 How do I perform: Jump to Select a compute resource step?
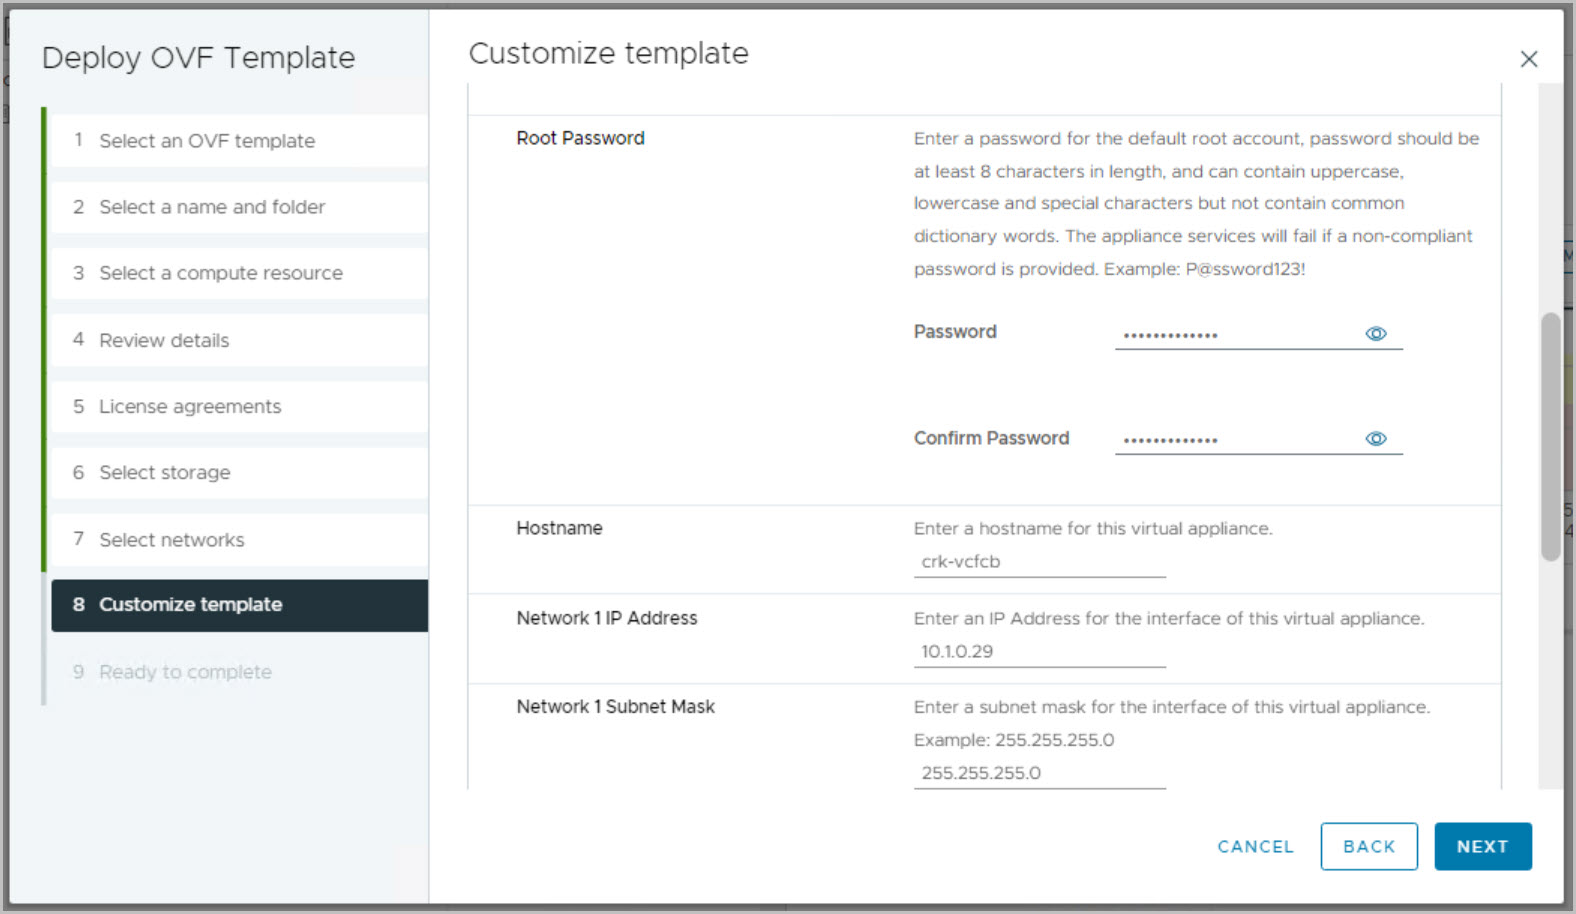221,273
